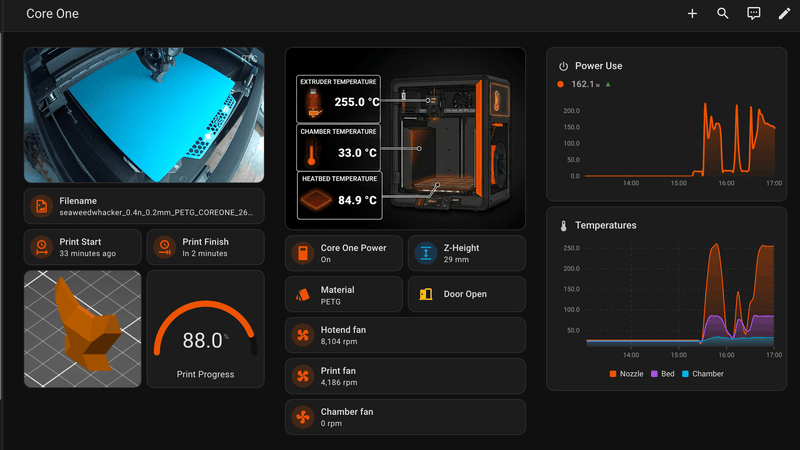This screenshot has height=450, width=800.
Task: Click the pencil edit dashboard icon
Action: coord(784,14)
